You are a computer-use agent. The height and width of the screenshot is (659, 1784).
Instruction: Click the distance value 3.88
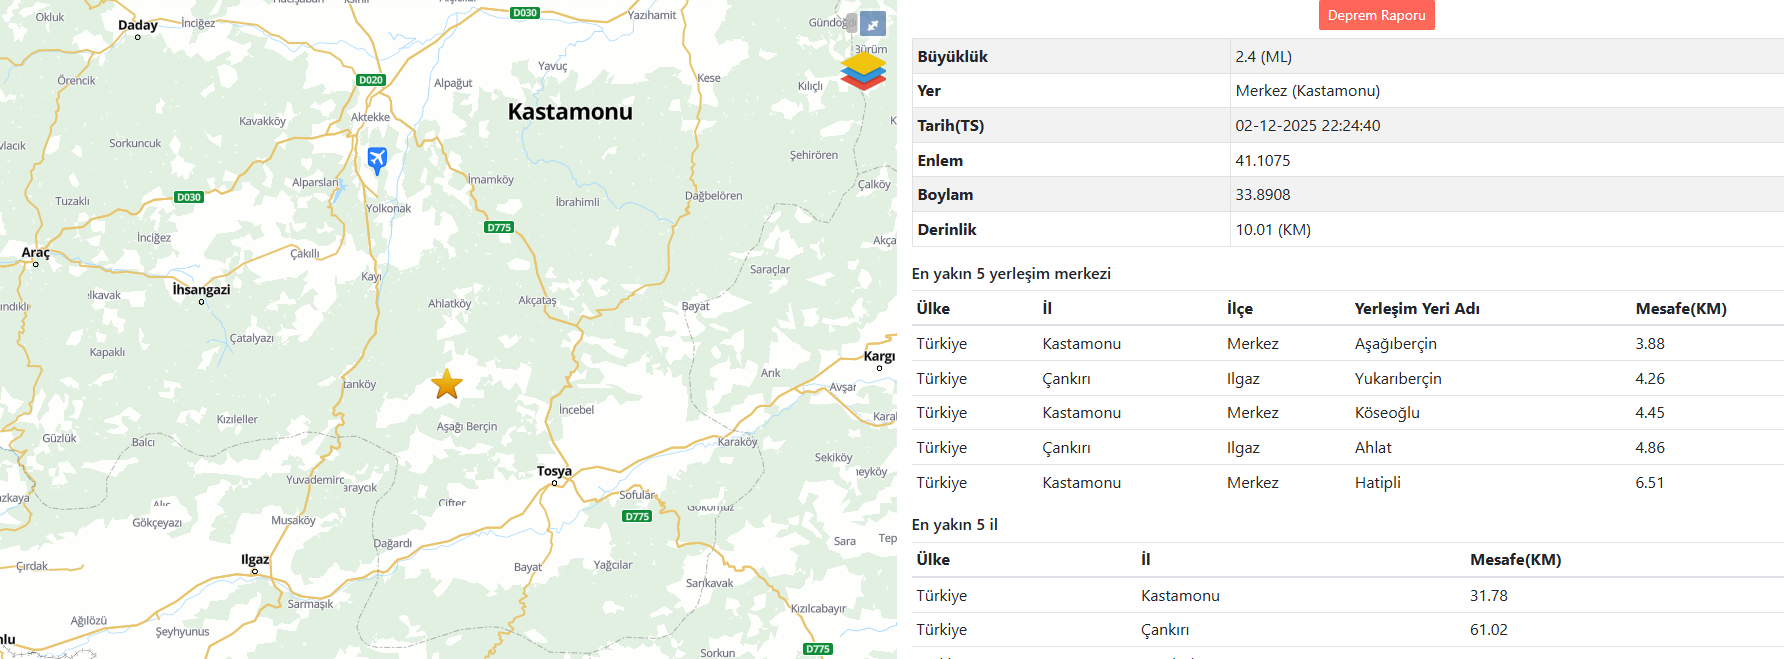1650,344
